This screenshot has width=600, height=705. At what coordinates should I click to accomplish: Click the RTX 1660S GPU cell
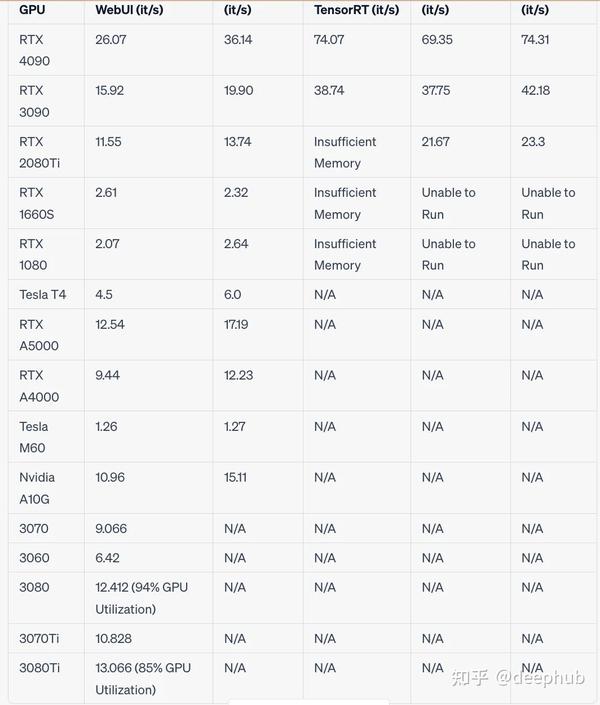coord(36,203)
